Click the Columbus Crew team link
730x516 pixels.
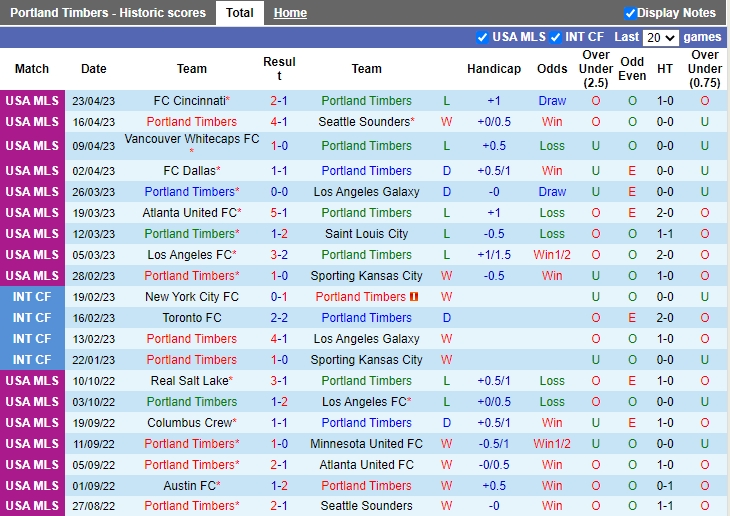189,423
